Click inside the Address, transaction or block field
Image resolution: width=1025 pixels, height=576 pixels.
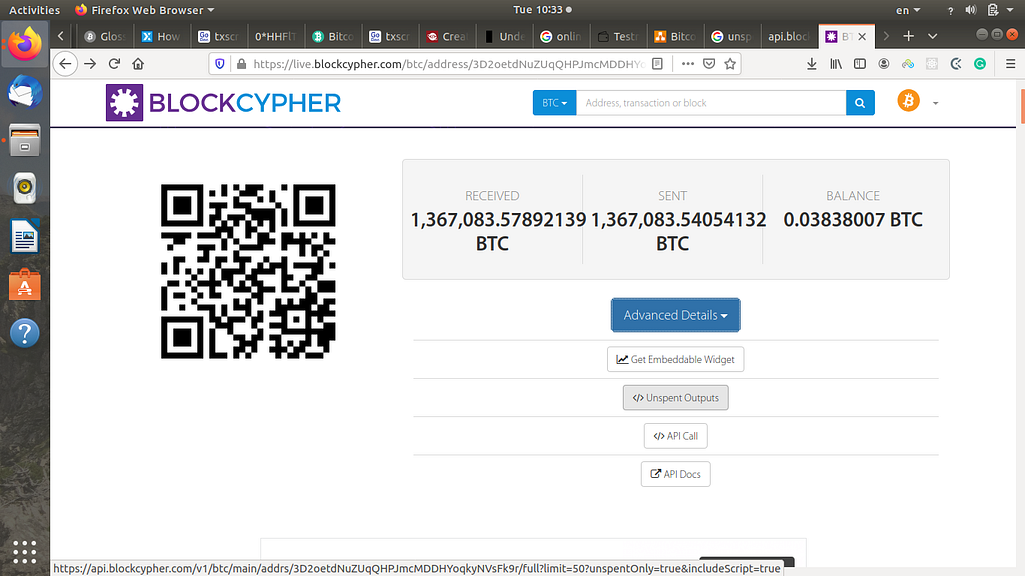710,102
